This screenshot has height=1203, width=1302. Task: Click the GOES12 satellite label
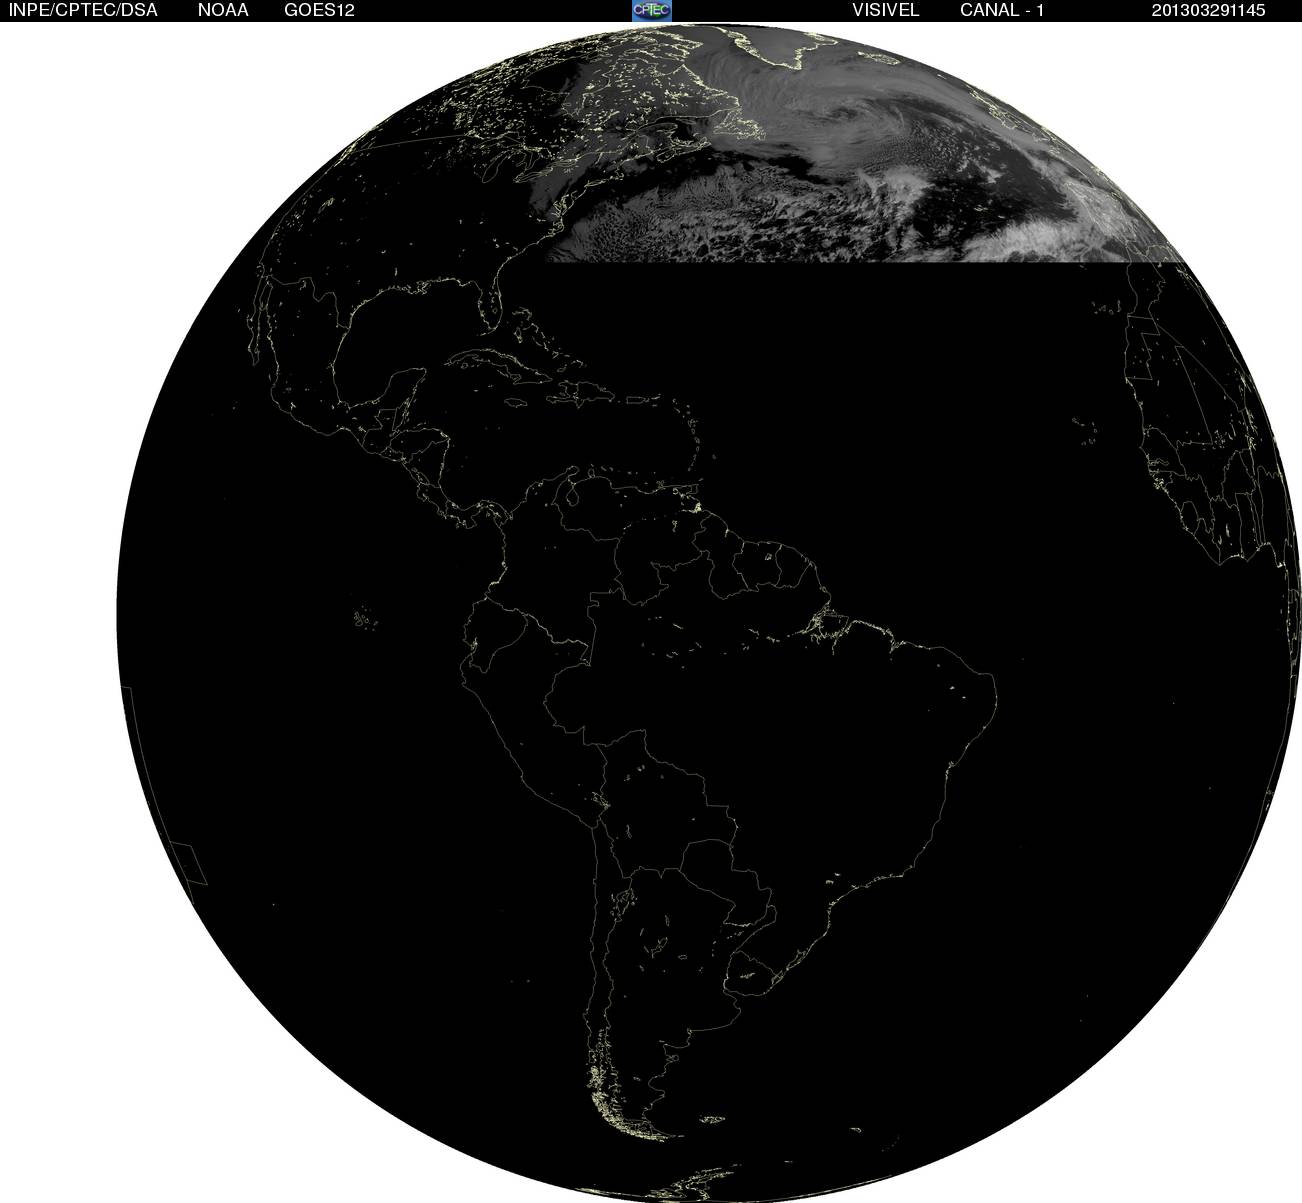(x=319, y=10)
